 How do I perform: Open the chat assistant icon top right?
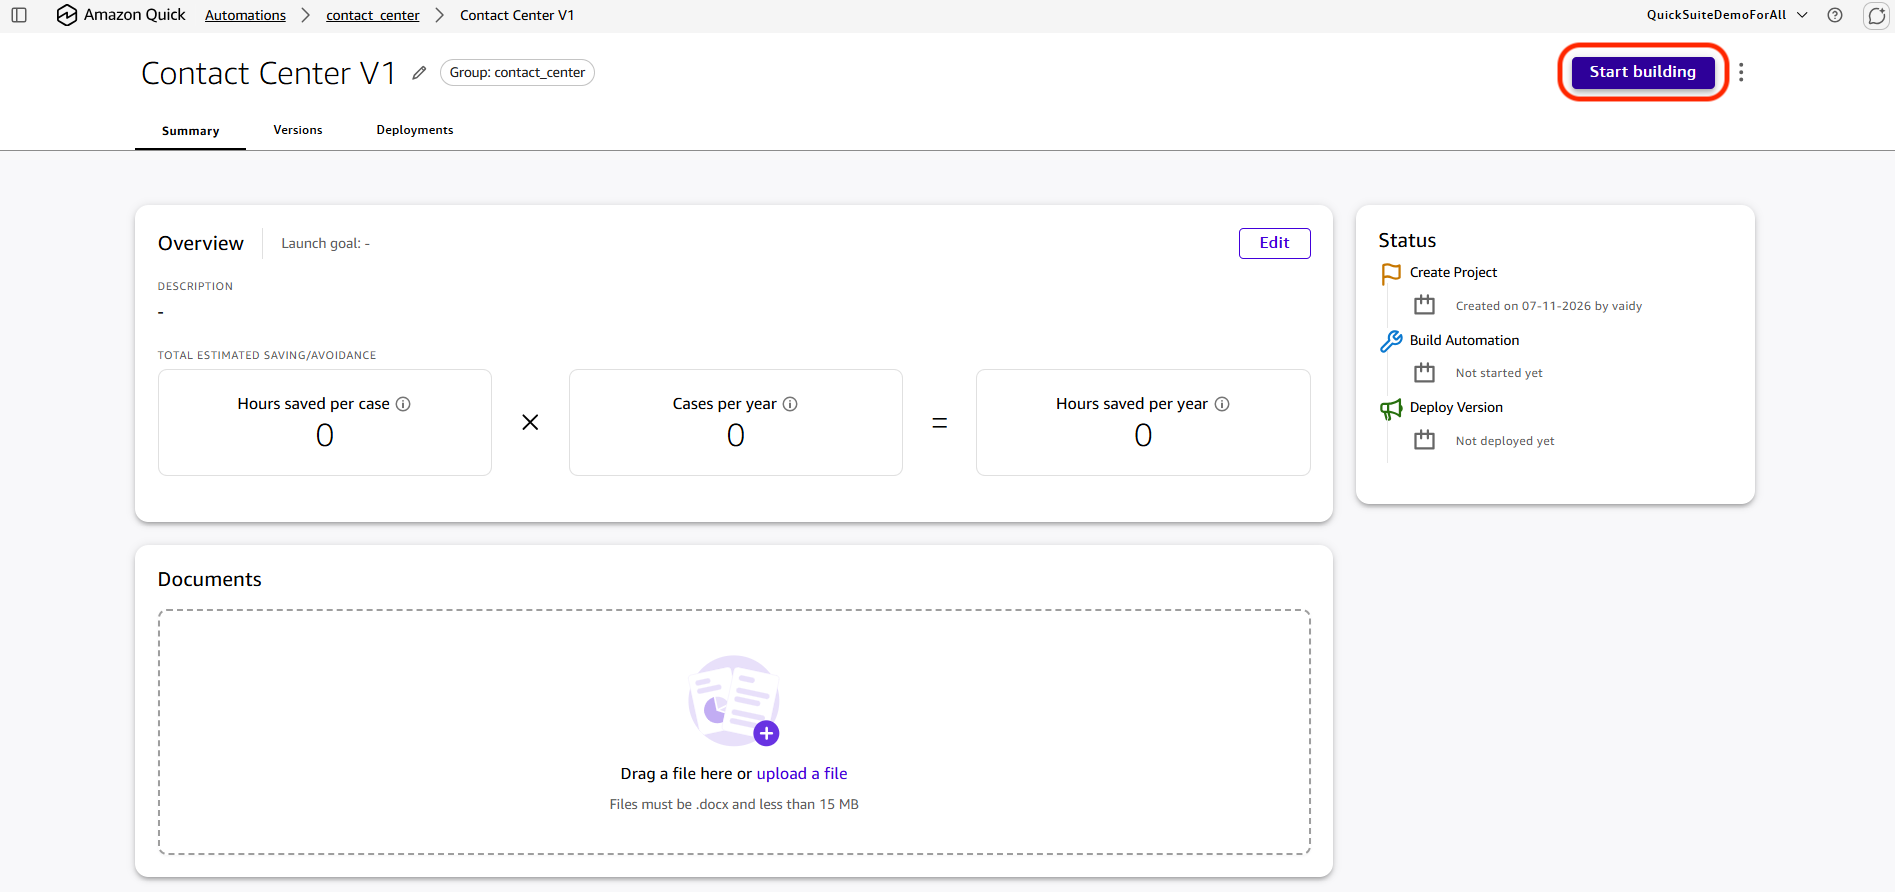click(1877, 15)
